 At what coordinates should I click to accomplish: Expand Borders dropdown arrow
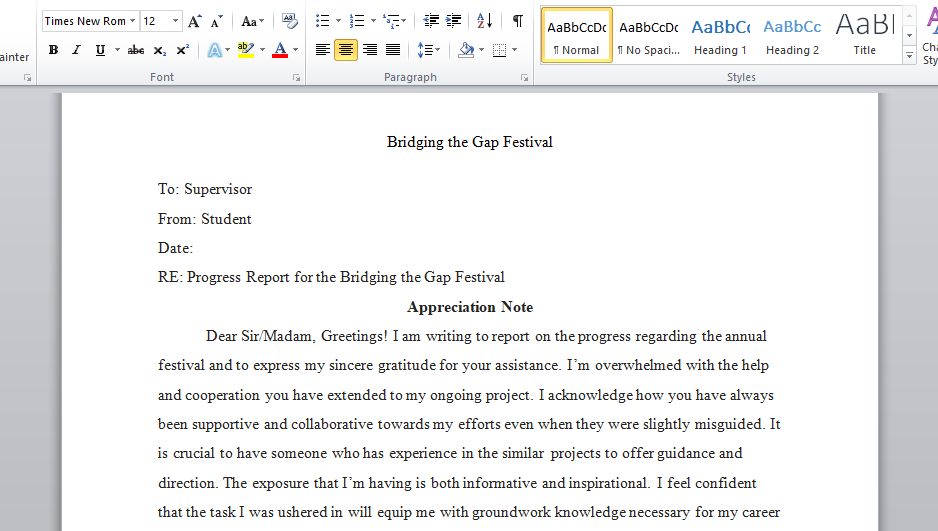click(x=514, y=50)
